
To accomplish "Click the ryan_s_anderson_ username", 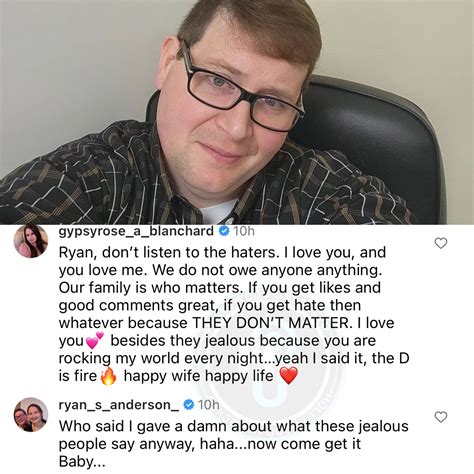I will [x=119, y=405].
